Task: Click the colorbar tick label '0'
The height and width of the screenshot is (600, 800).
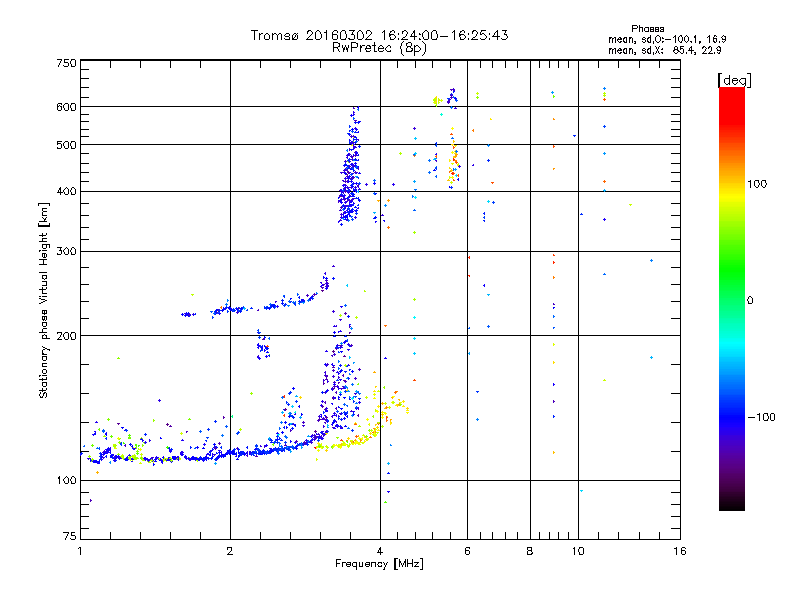Action: tap(750, 300)
